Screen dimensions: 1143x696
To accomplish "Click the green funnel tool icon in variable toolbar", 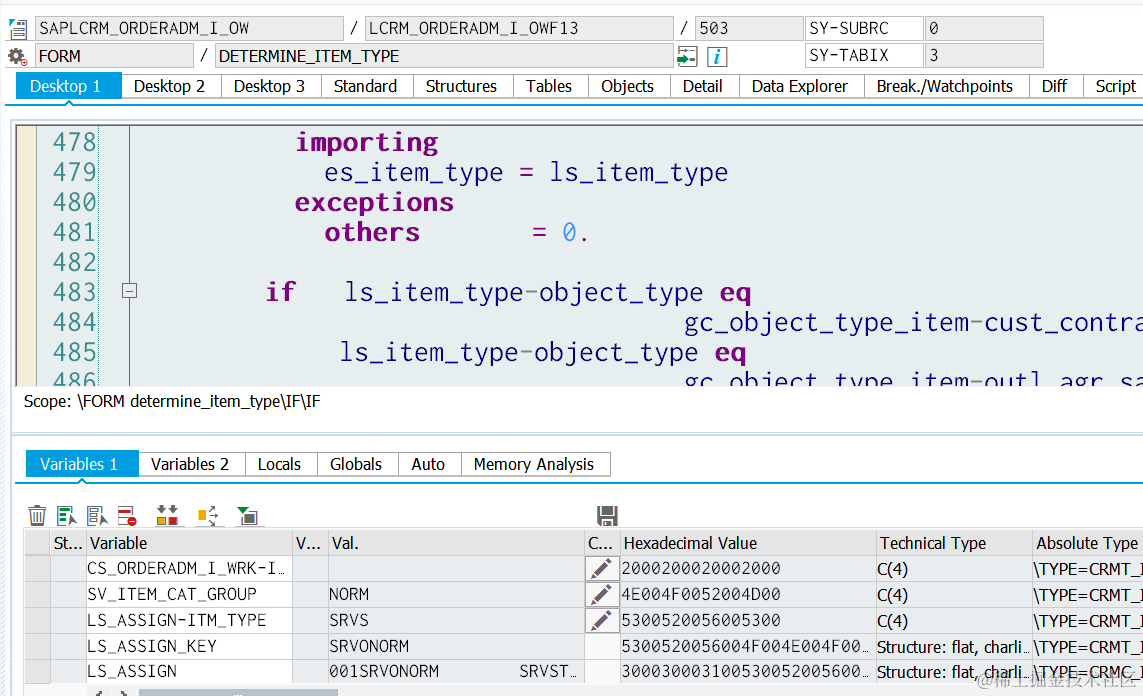I will coord(247,515).
